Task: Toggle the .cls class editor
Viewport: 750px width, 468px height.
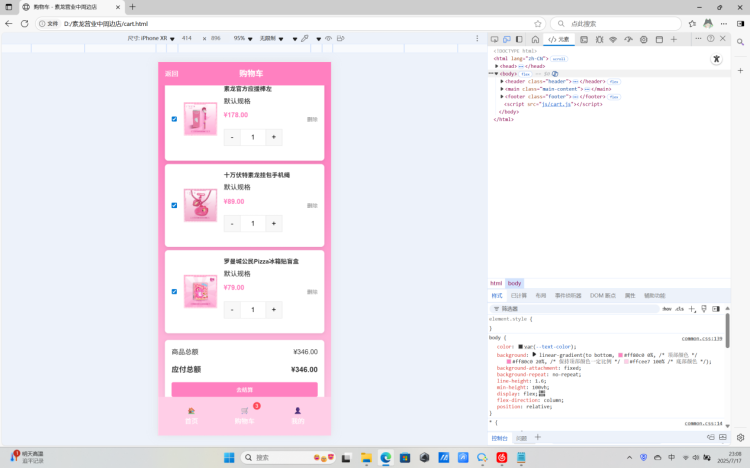Action: (679, 309)
